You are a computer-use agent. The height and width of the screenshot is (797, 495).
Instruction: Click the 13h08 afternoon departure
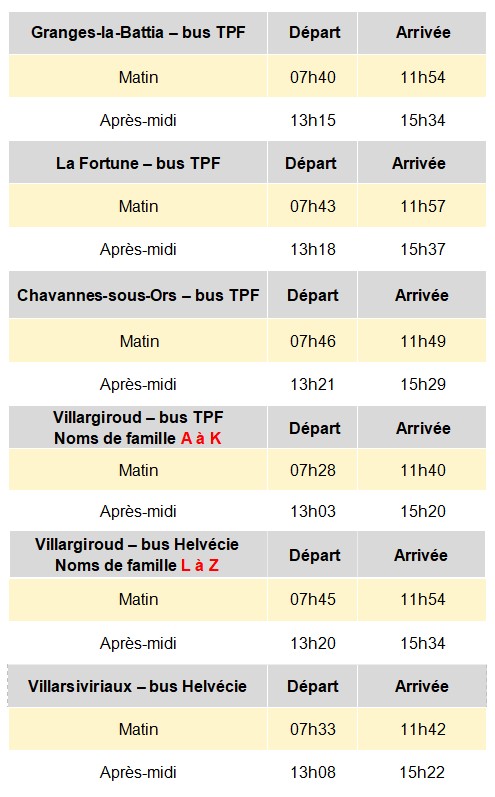[x=313, y=773]
